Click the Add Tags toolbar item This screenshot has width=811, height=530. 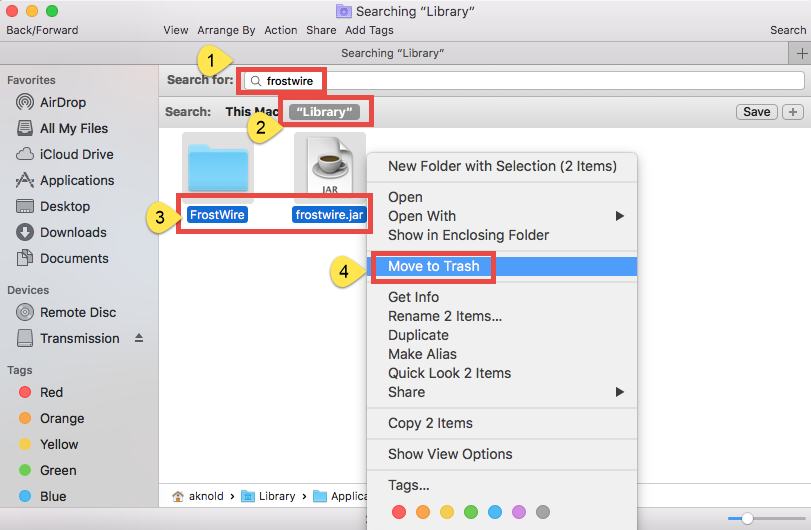pyautogui.click(x=369, y=30)
